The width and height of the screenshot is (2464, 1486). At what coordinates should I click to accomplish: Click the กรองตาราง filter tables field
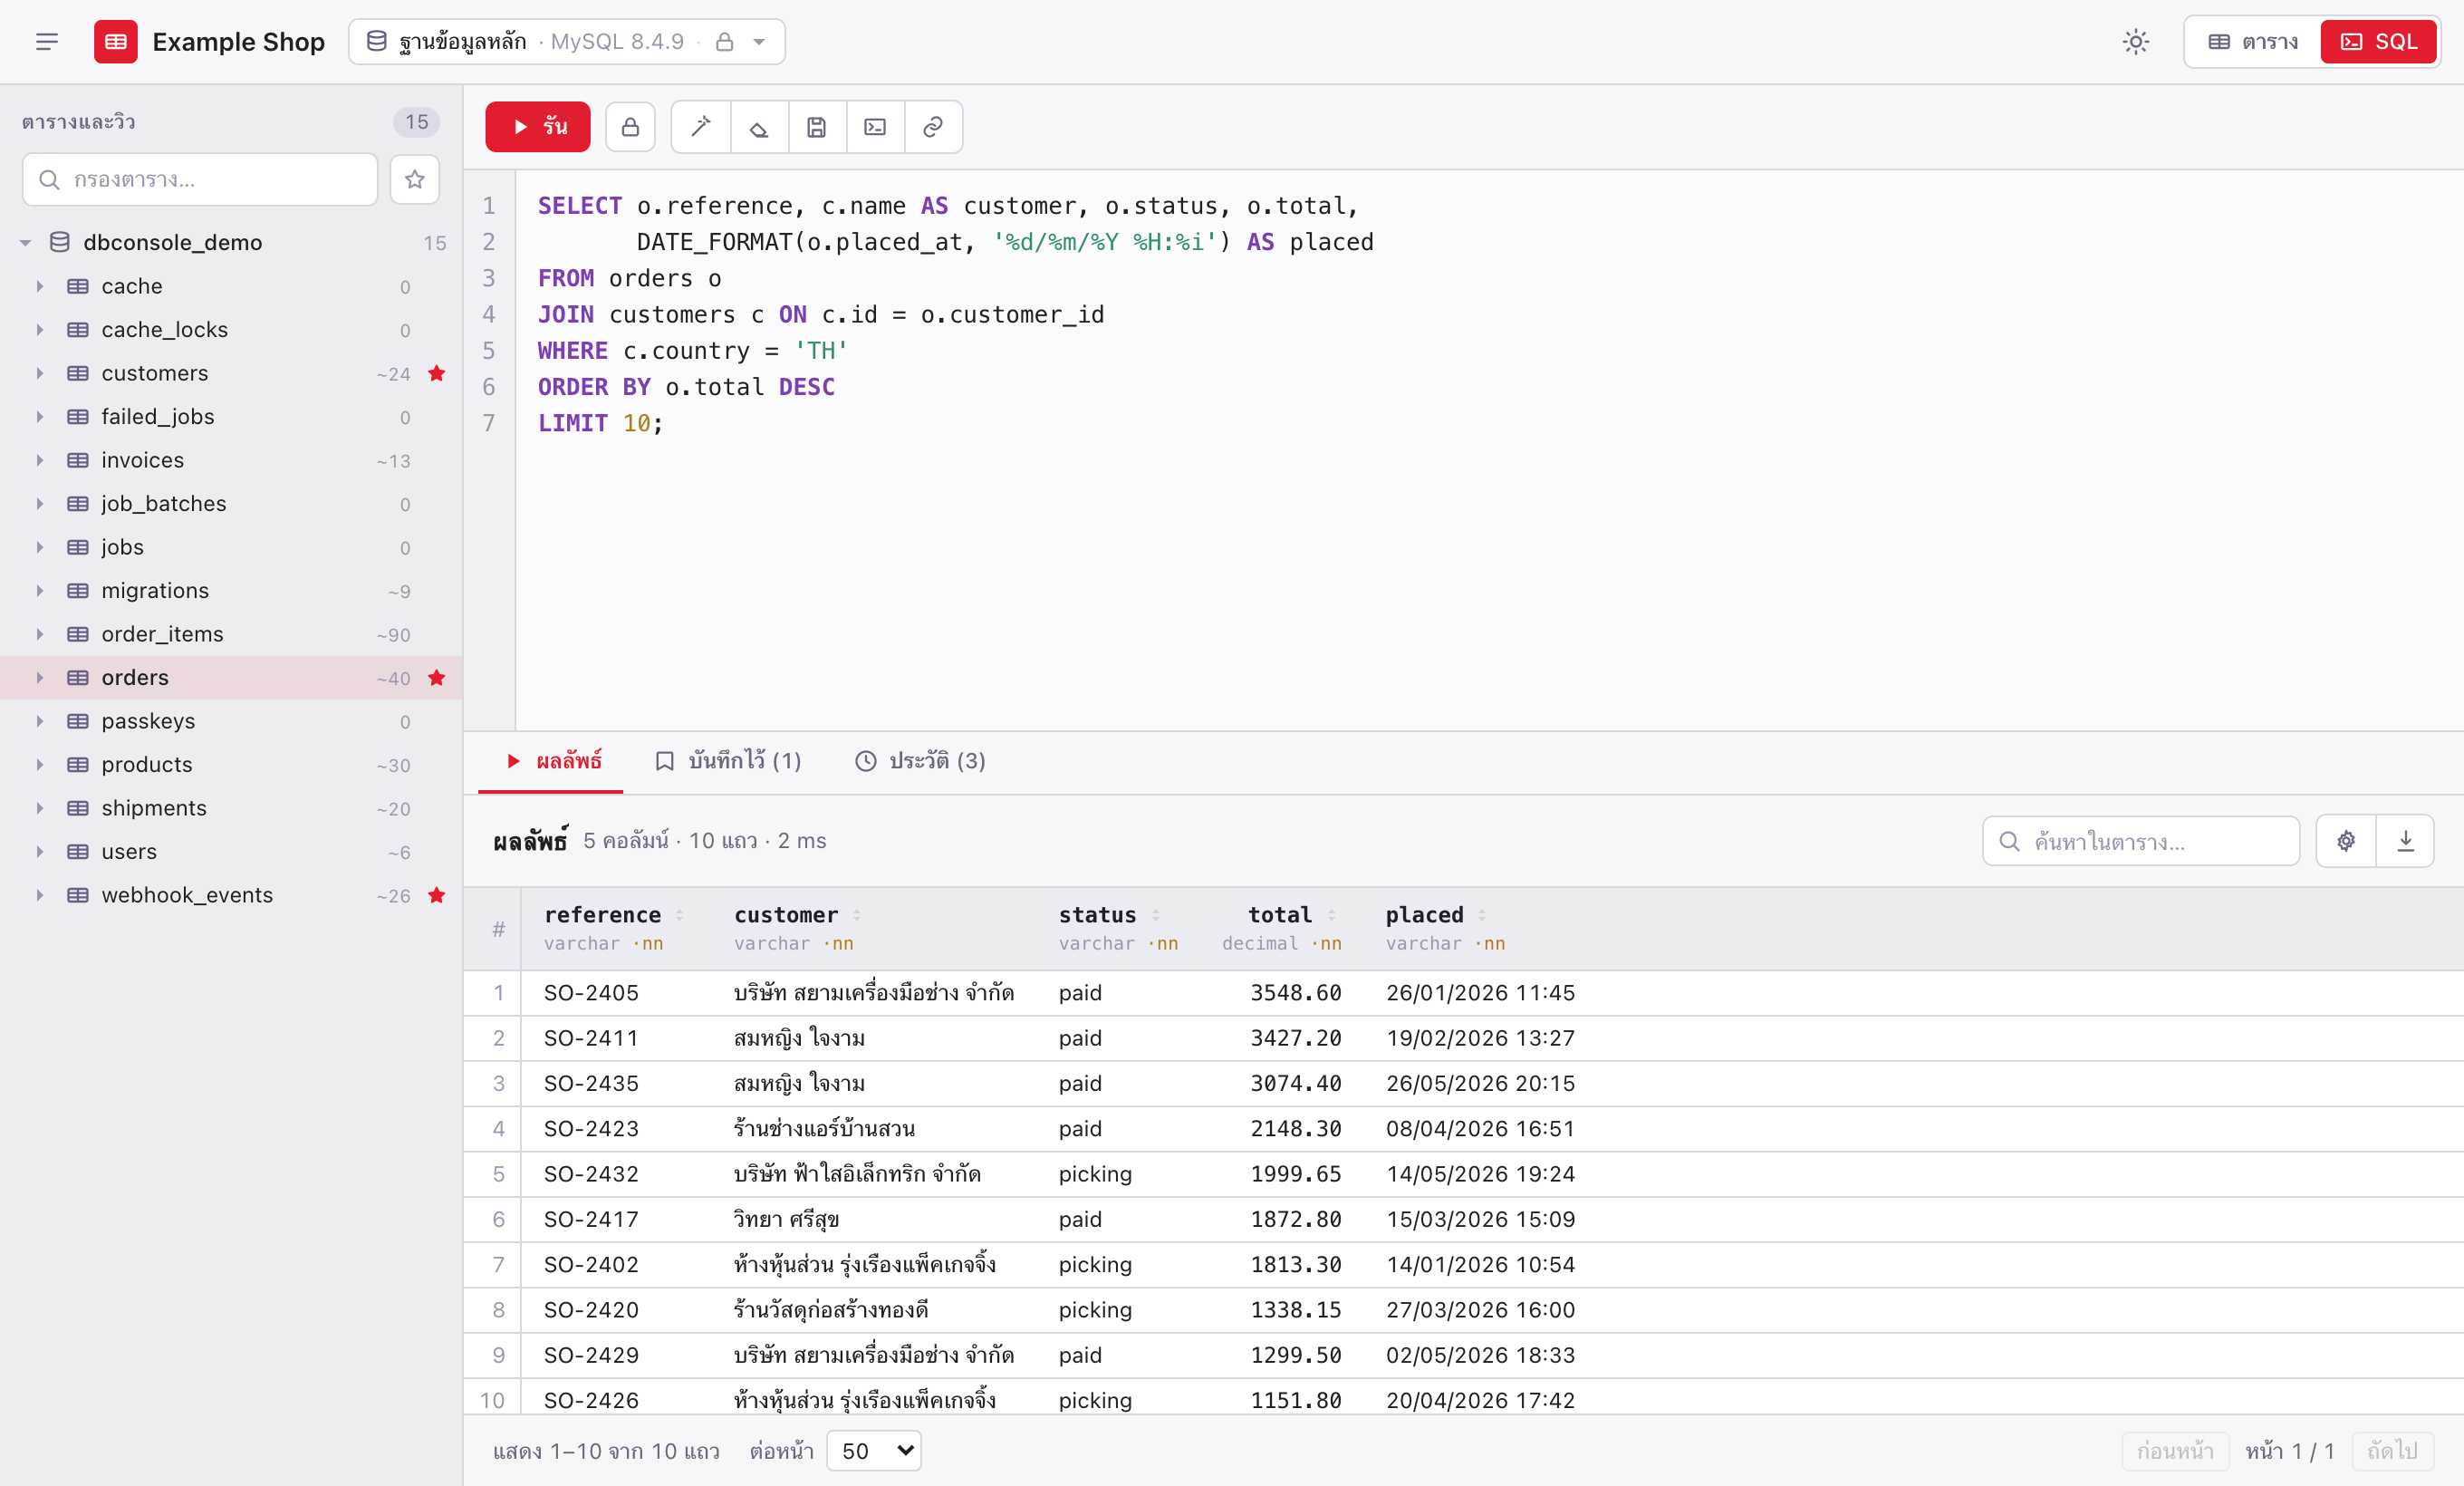[x=200, y=179]
